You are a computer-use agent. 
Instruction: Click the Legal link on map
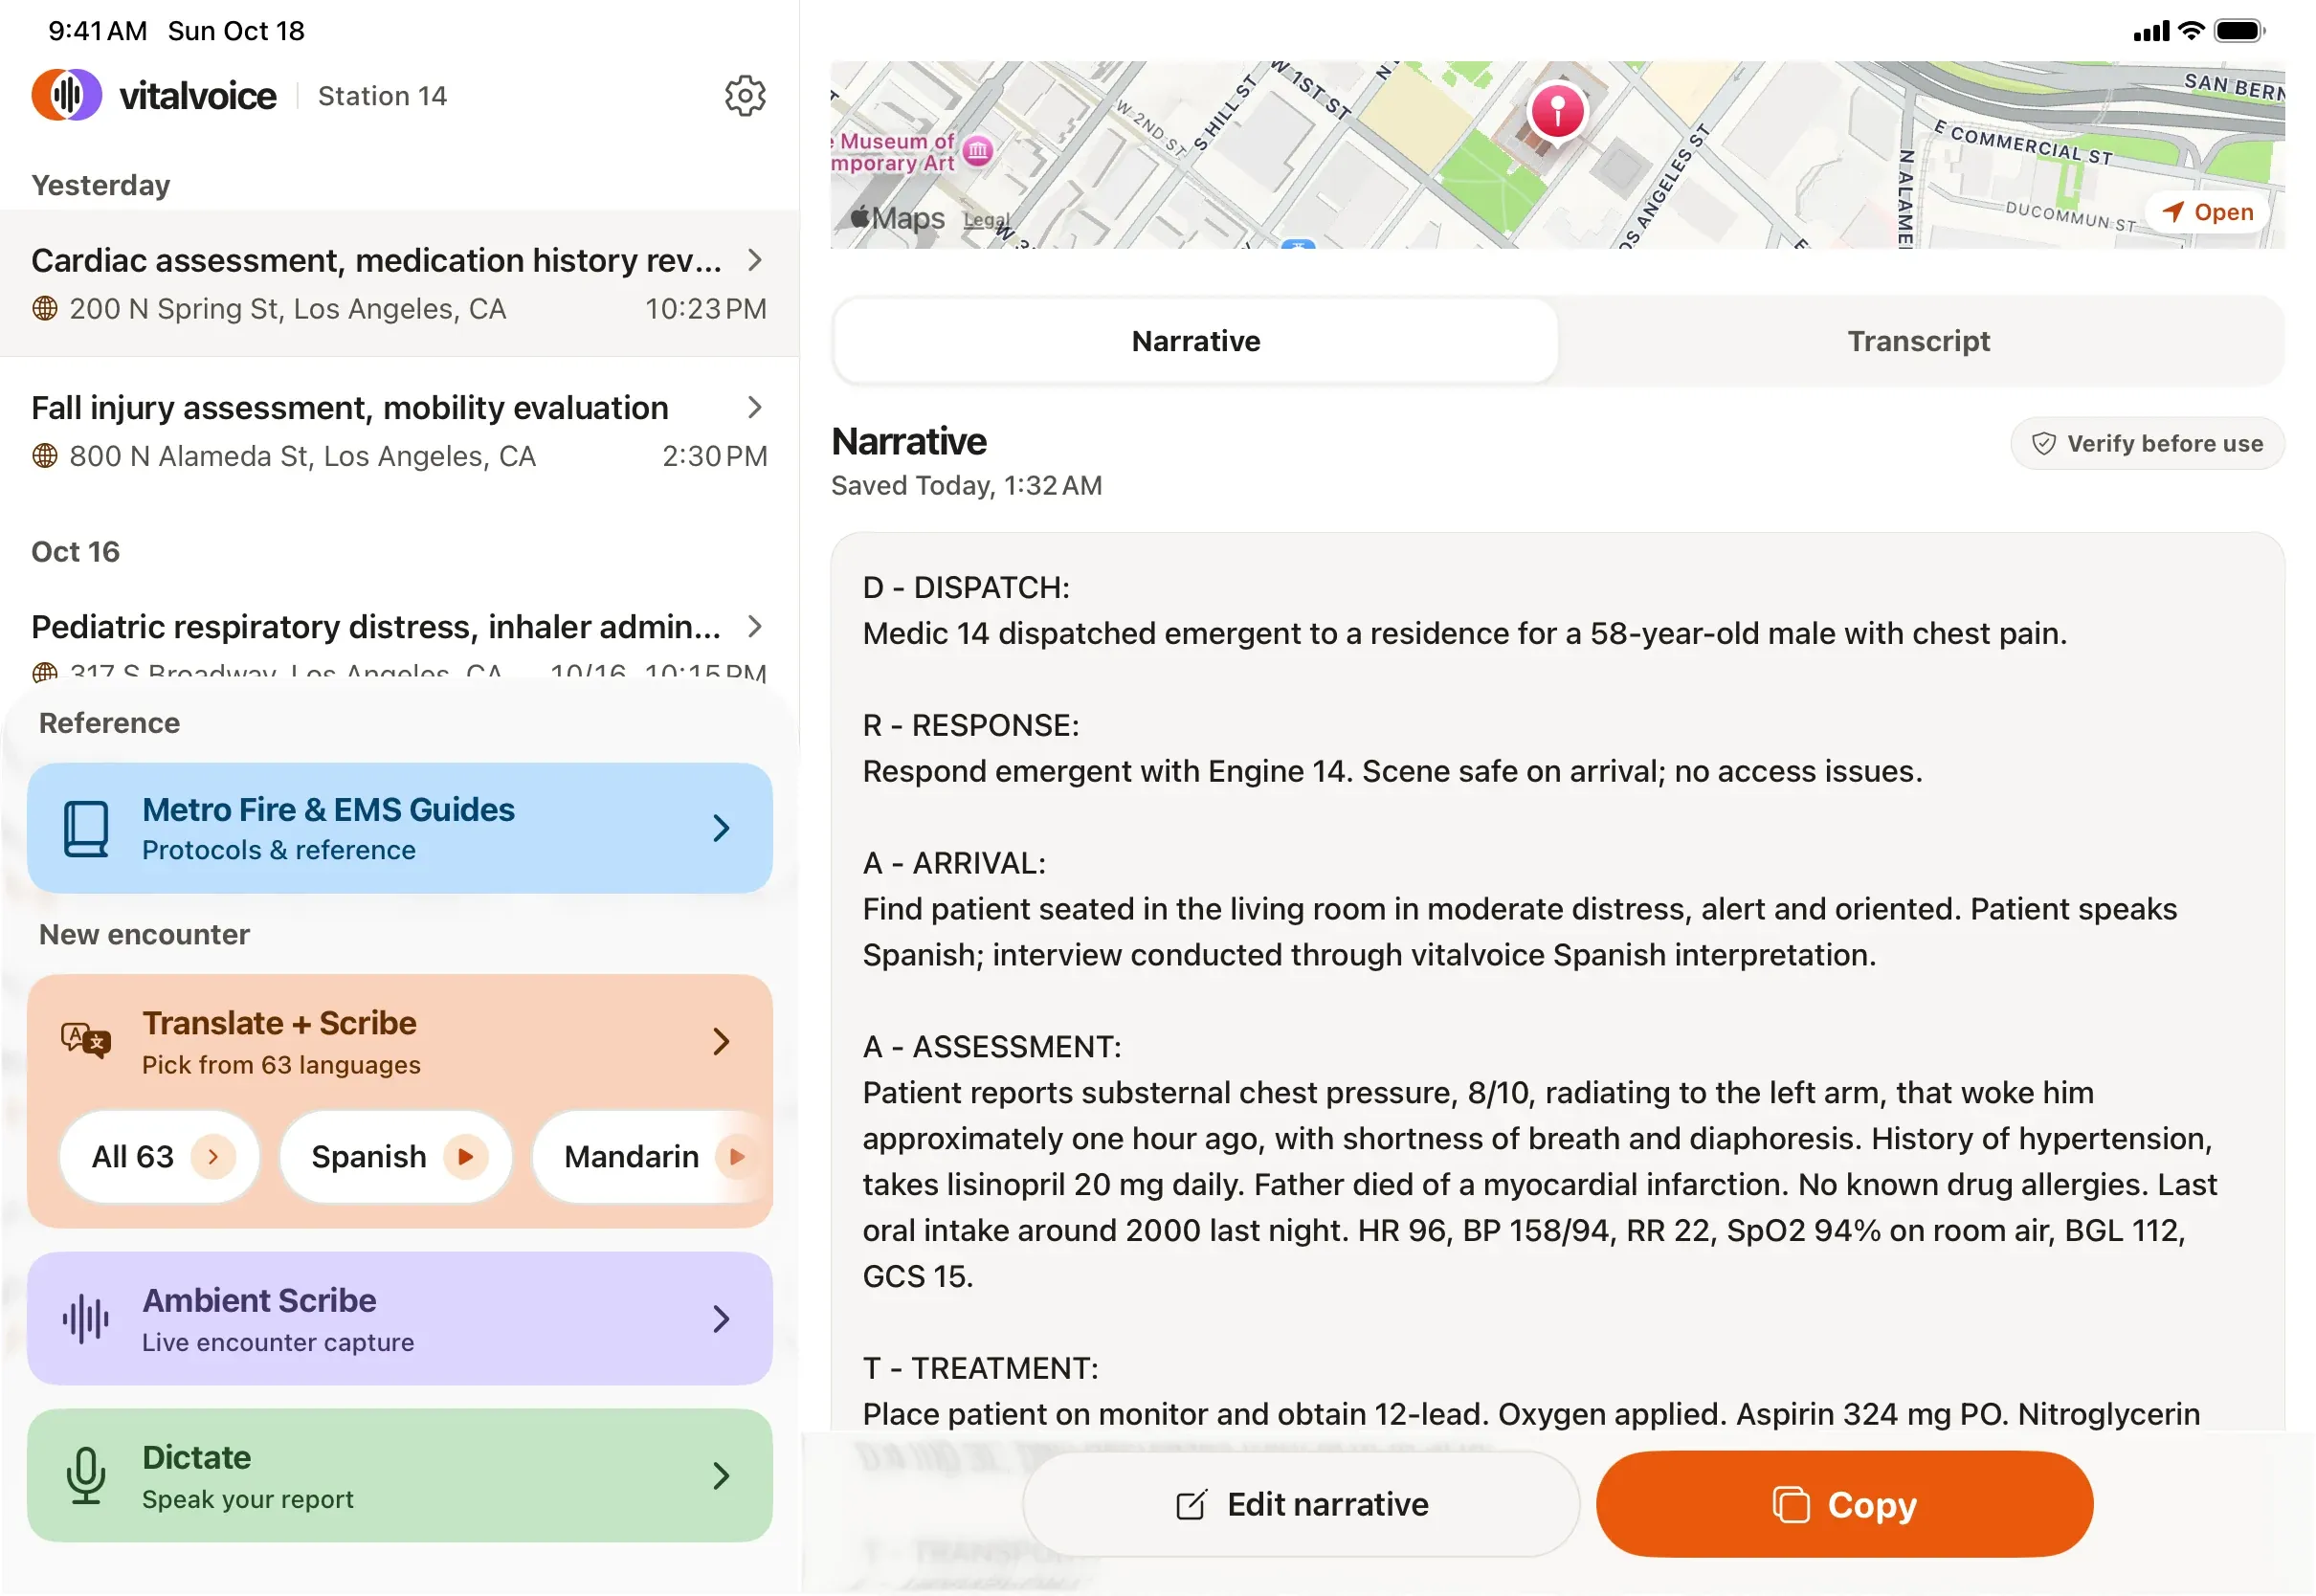[x=985, y=221]
